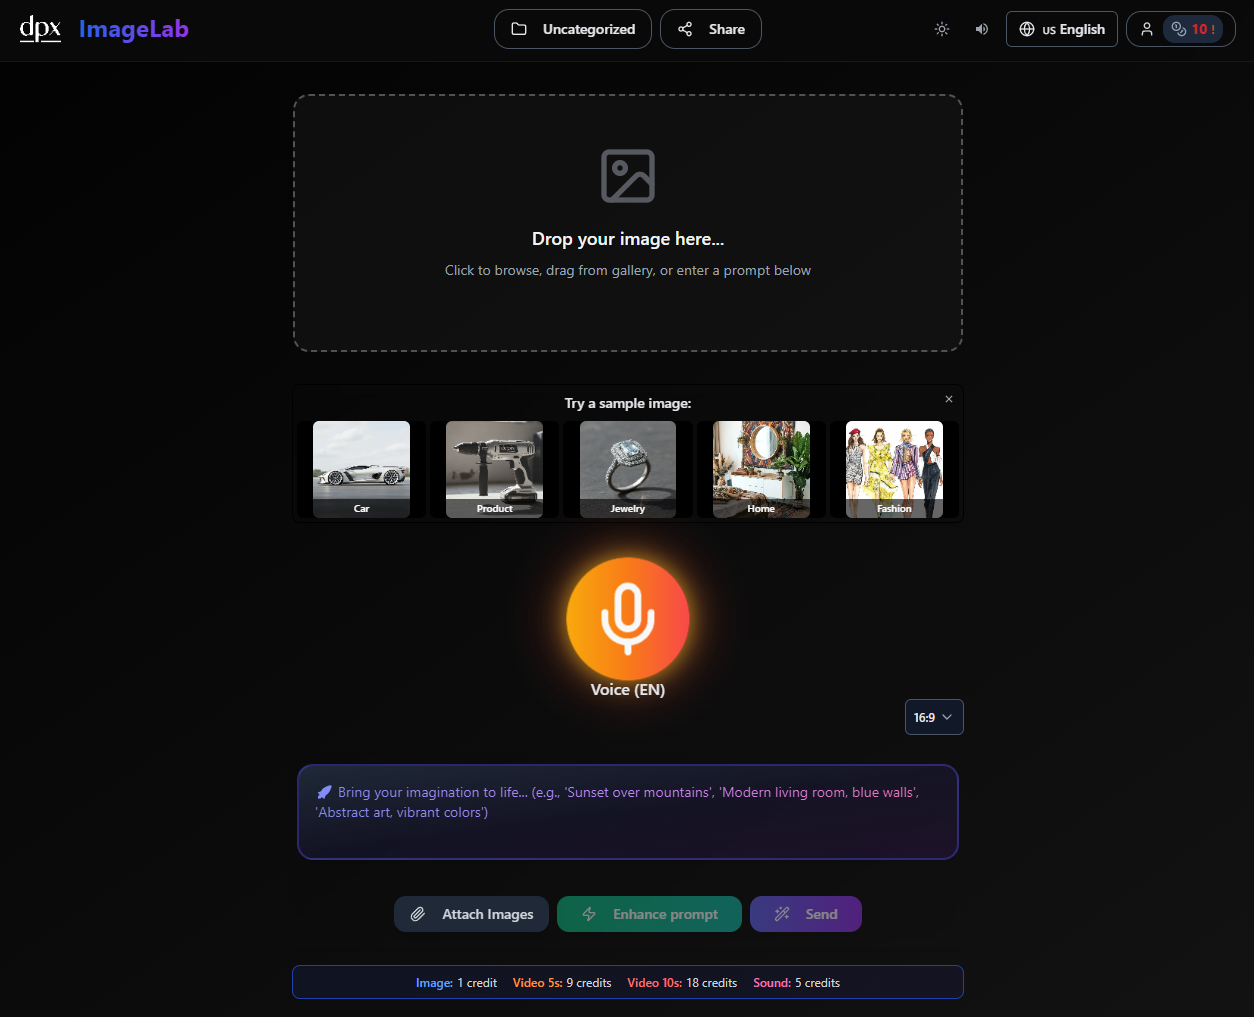Screen dimensions: 1254x1017
Task: Select the Car sample image
Action: (361, 469)
